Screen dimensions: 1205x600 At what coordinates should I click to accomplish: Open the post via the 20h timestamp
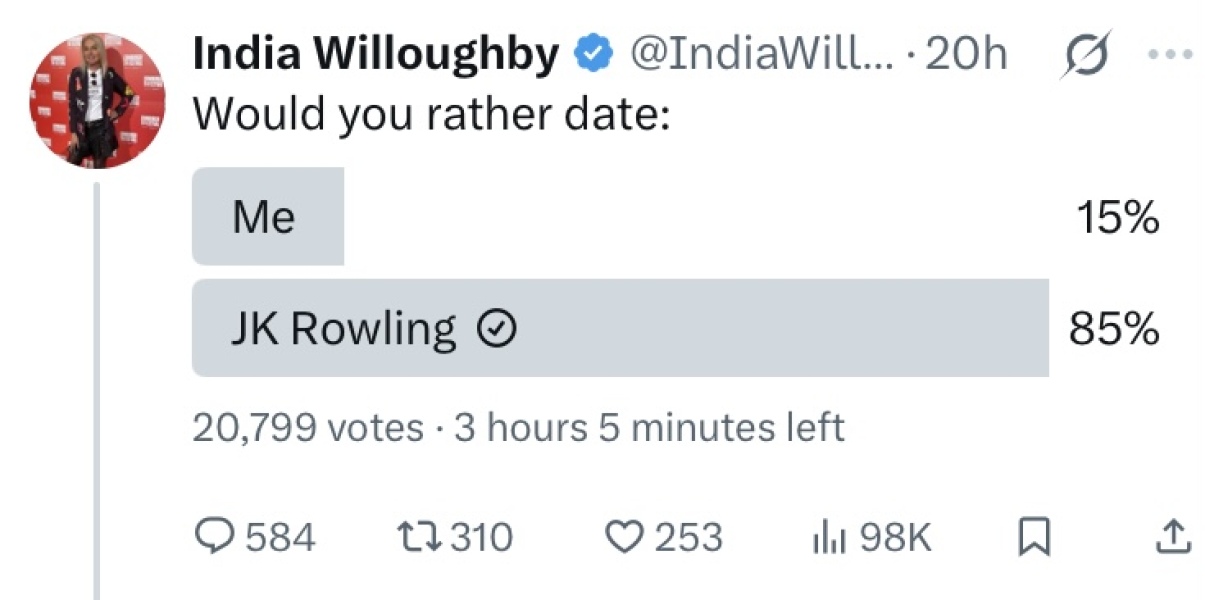(x=966, y=55)
